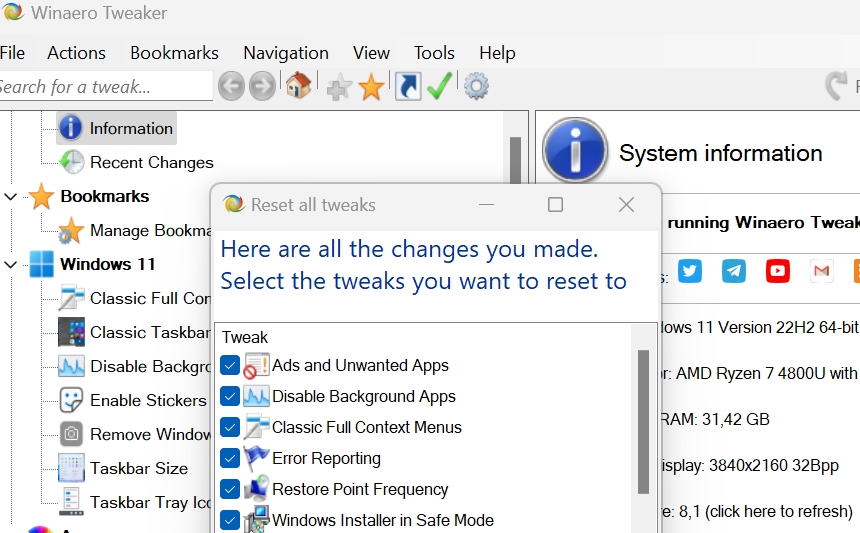
Task: Uncheck Disable Background Apps checkbox
Action: pos(229,397)
